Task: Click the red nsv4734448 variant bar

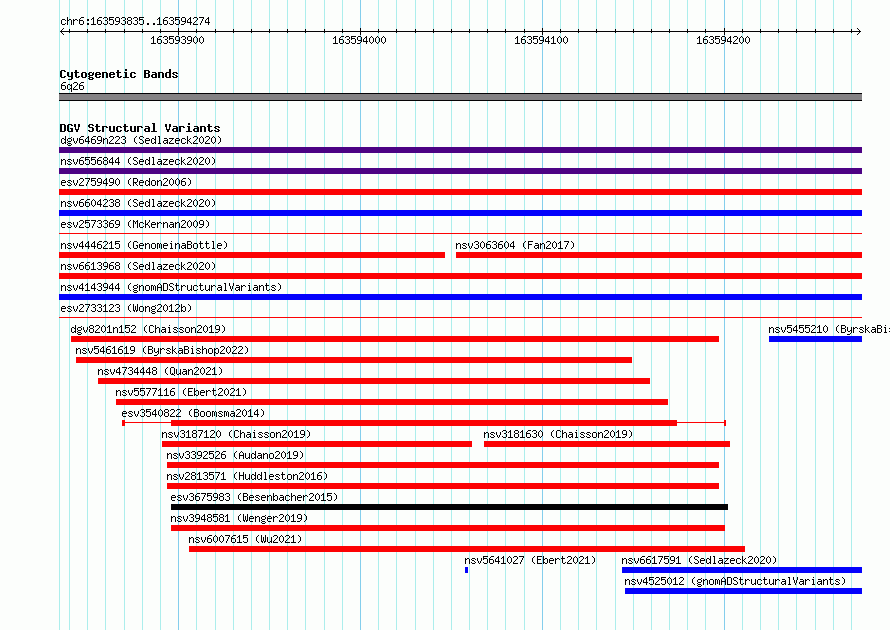Action: (x=374, y=381)
